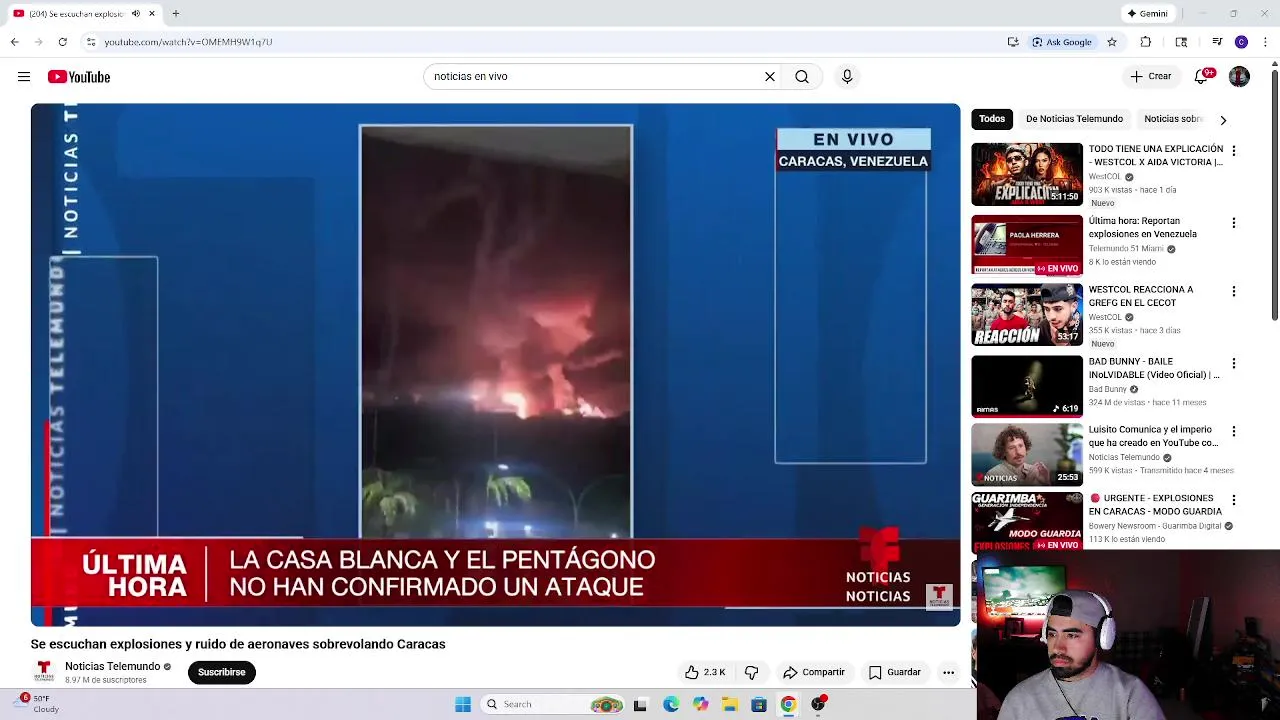This screenshot has width=1280, height=720.
Task: Open the Noticias Telemundo channel name
Action: point(112,666)
